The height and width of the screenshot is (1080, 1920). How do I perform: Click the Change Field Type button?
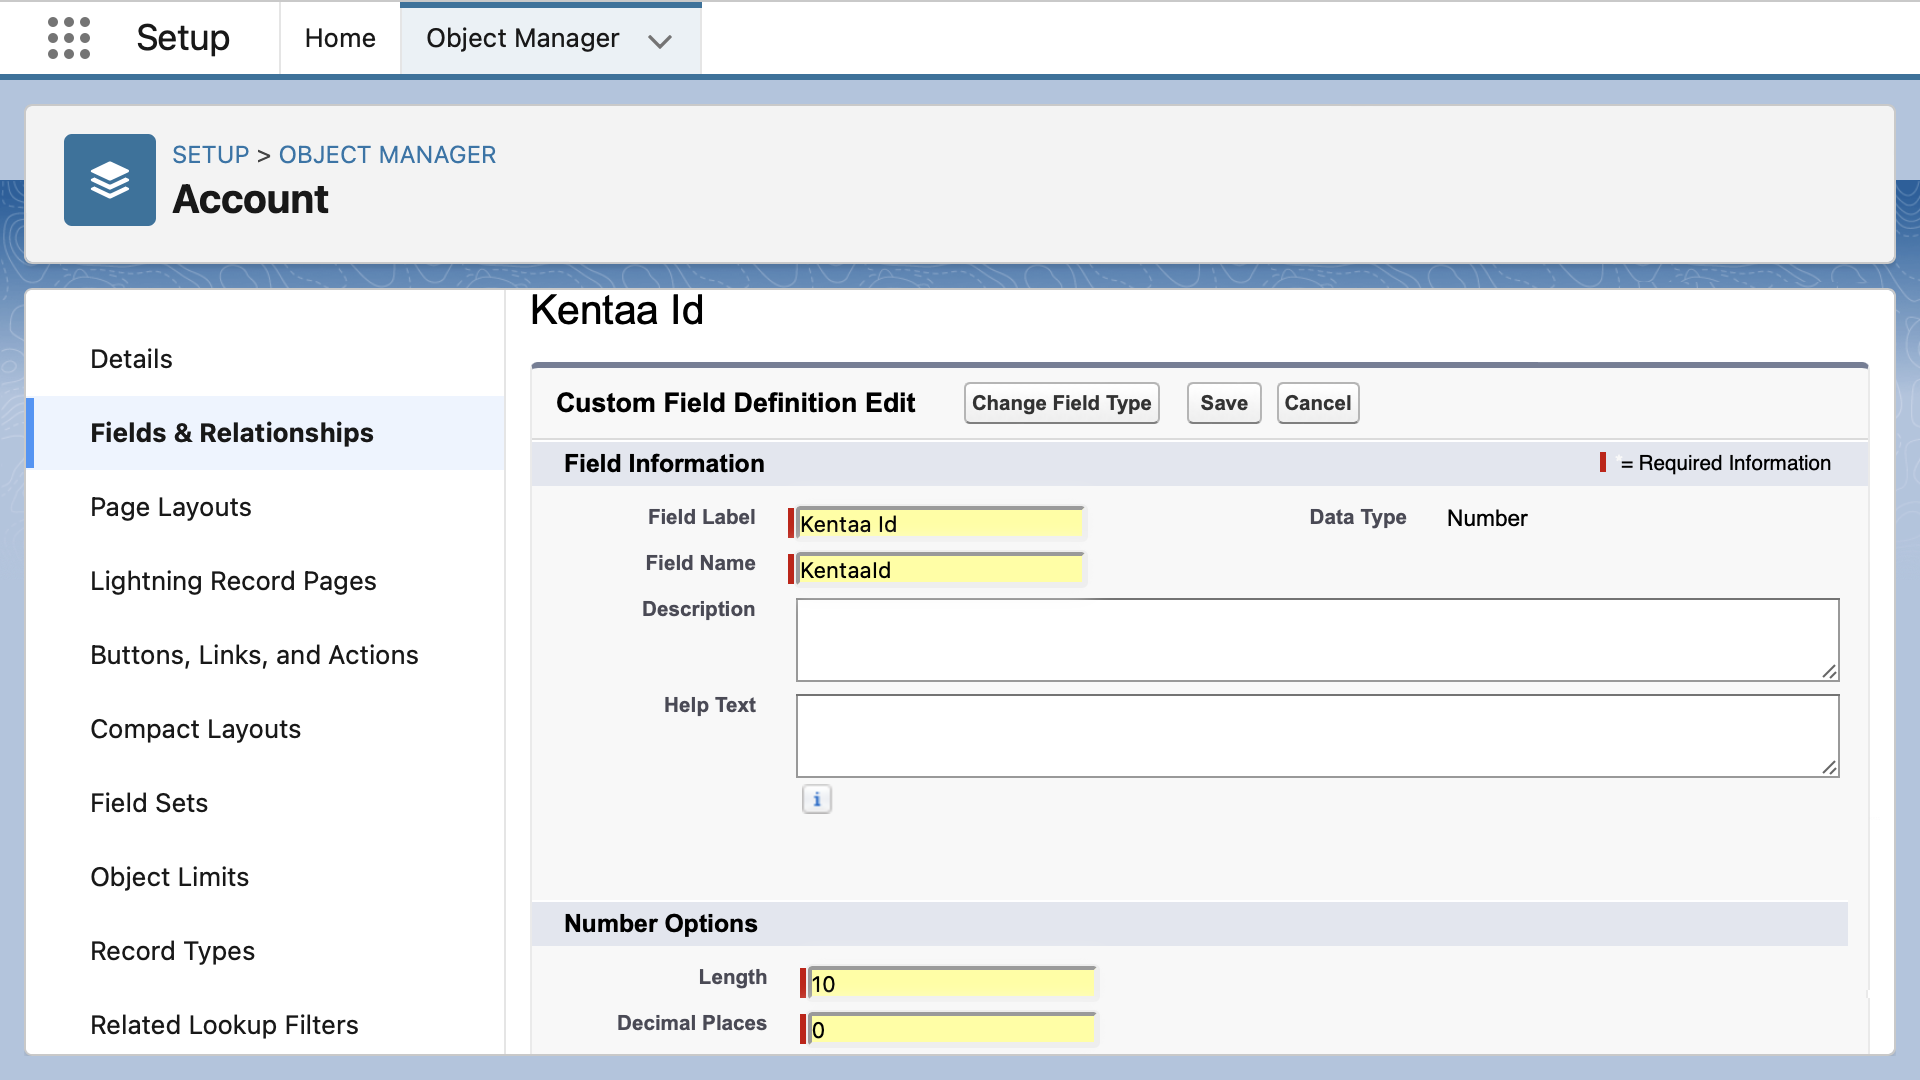[x=1061, y=403]
